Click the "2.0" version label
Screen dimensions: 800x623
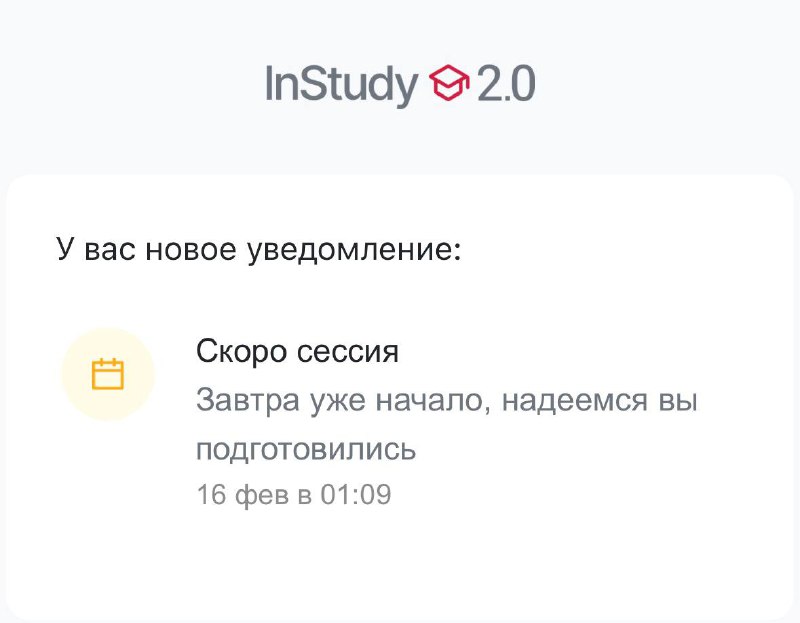(x=505, y=84)
